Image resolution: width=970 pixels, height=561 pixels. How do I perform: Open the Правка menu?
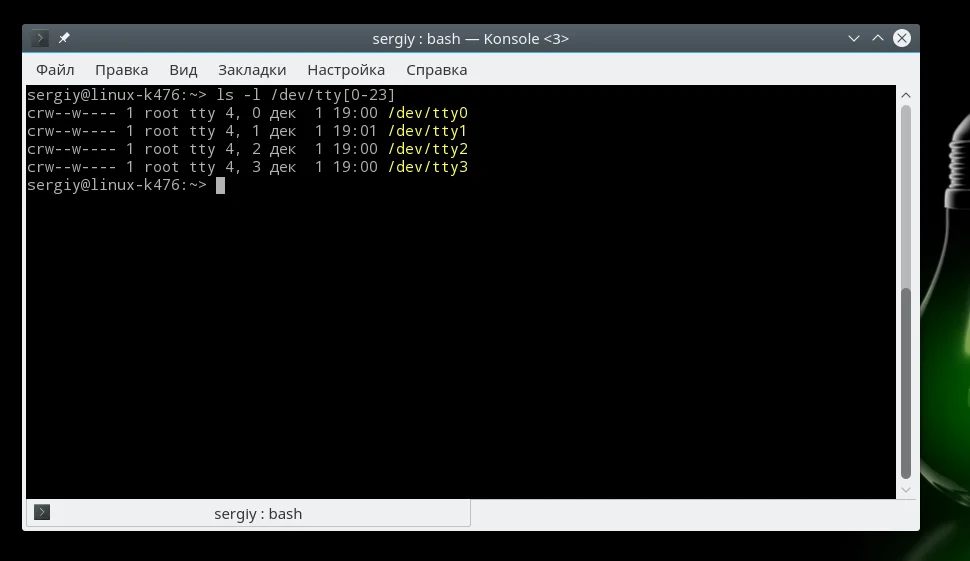121,70
